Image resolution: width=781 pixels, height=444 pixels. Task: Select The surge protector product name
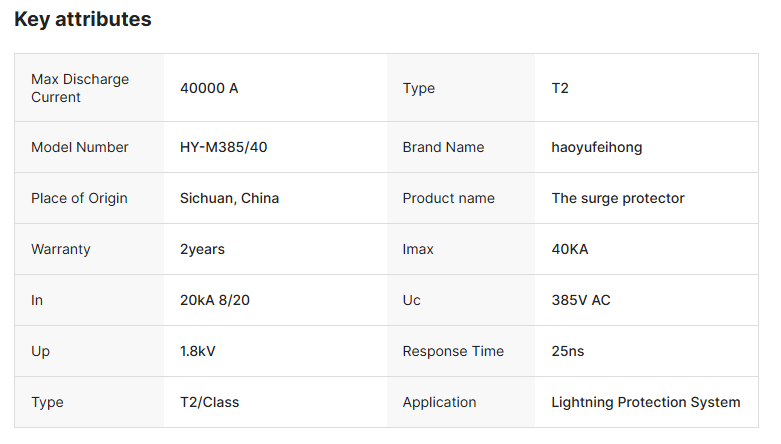tap(618, 198)
